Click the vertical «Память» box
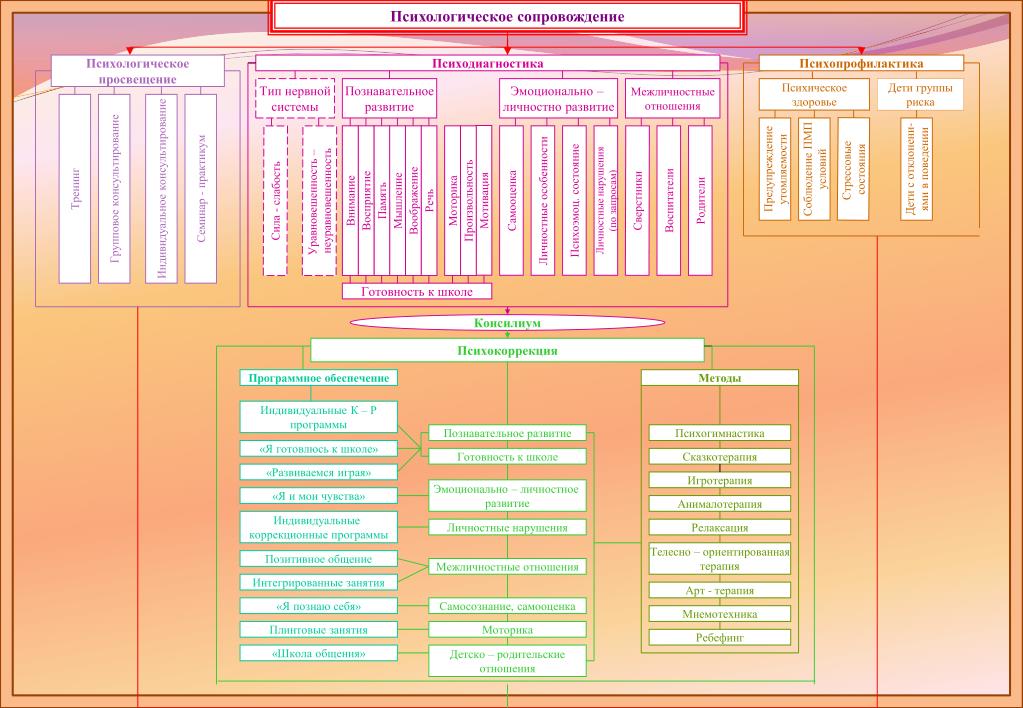Image resolution: width=1023 pixels, height=708 pixels. [x=382, y=200]
